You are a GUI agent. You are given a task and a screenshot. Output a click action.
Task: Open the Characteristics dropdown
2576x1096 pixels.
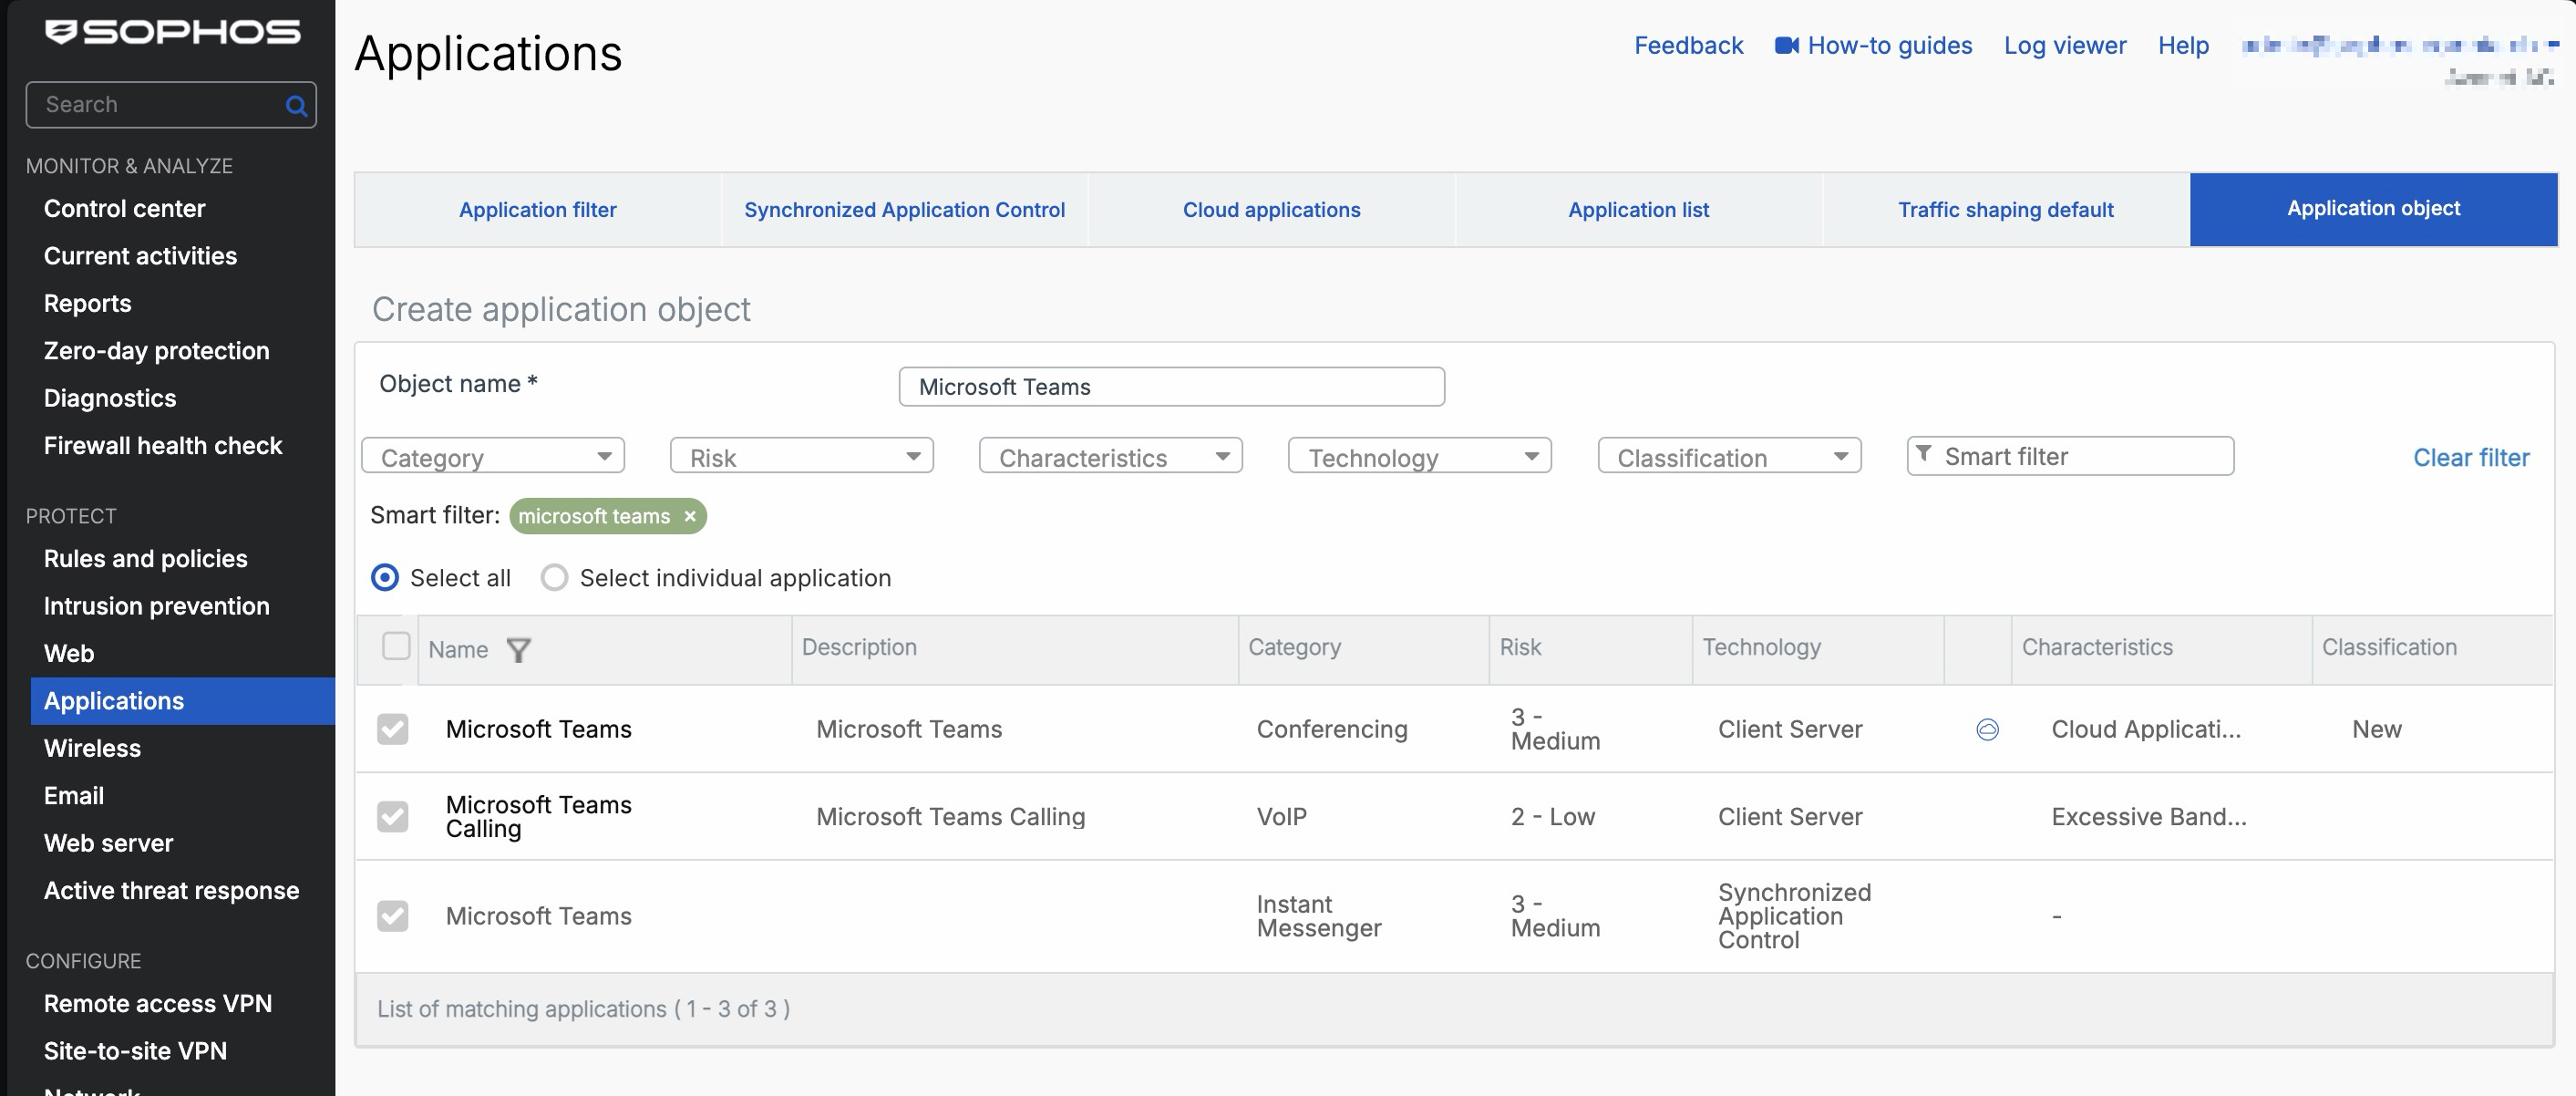(x=1111, y=456)
